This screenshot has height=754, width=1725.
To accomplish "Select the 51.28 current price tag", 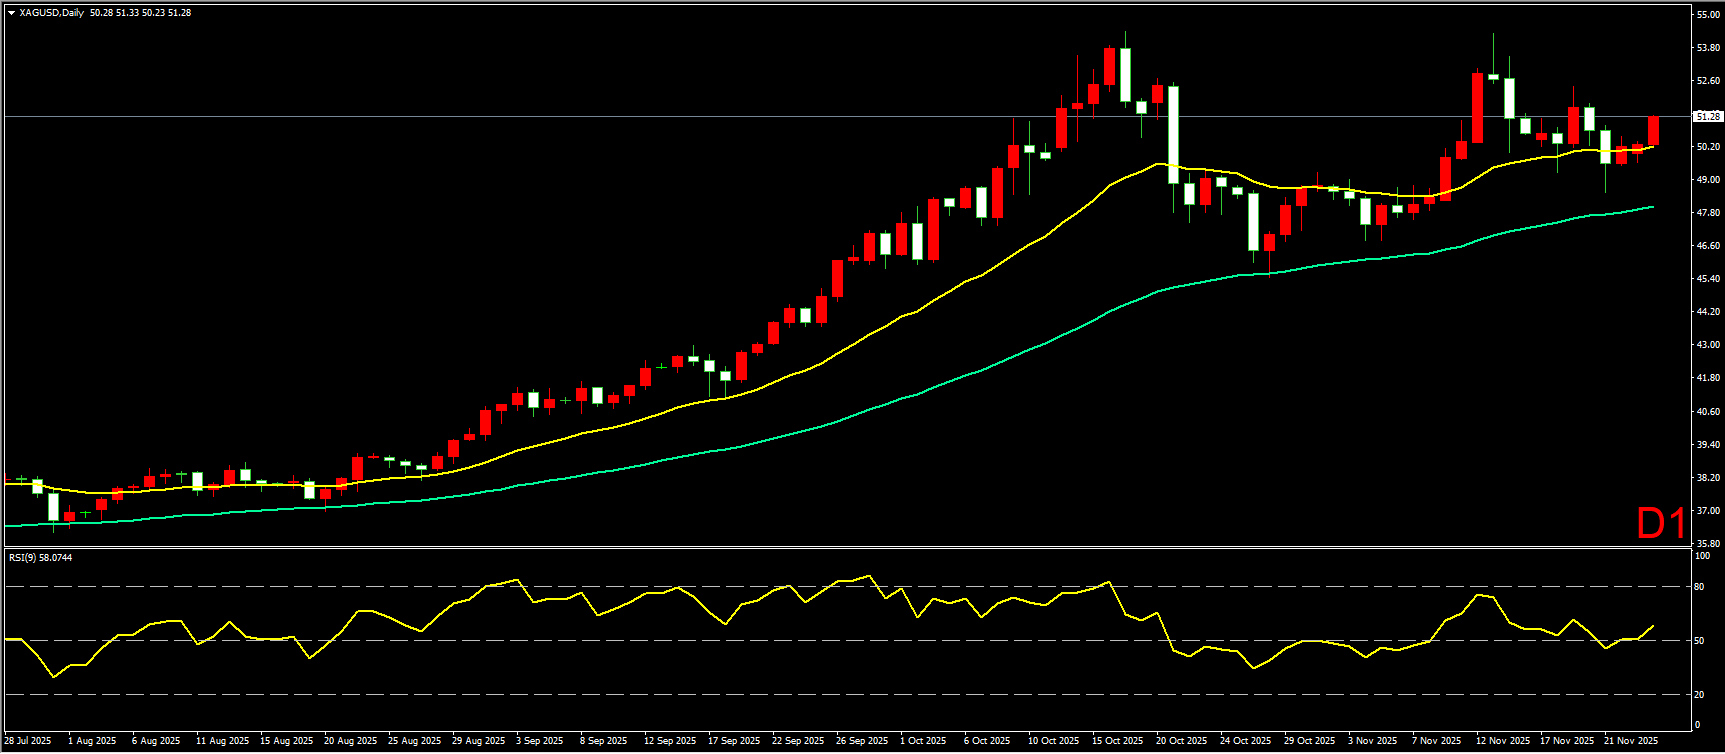I will pyautogui.click(x=1707, y=117).
